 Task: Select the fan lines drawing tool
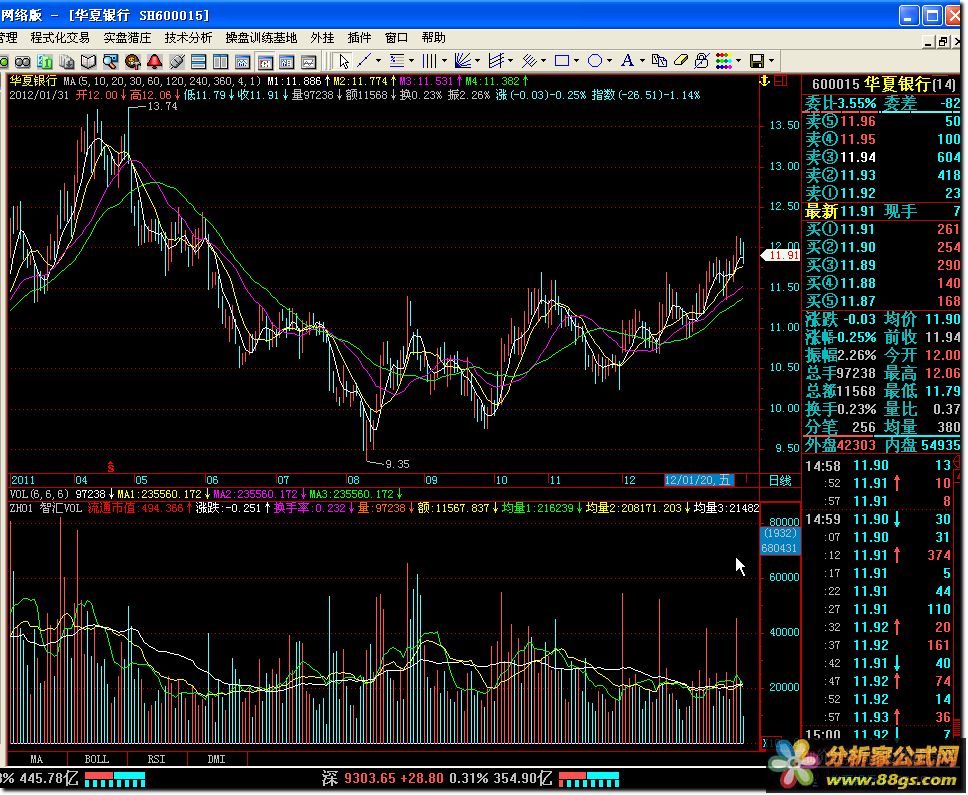click(x=463, y=60)
